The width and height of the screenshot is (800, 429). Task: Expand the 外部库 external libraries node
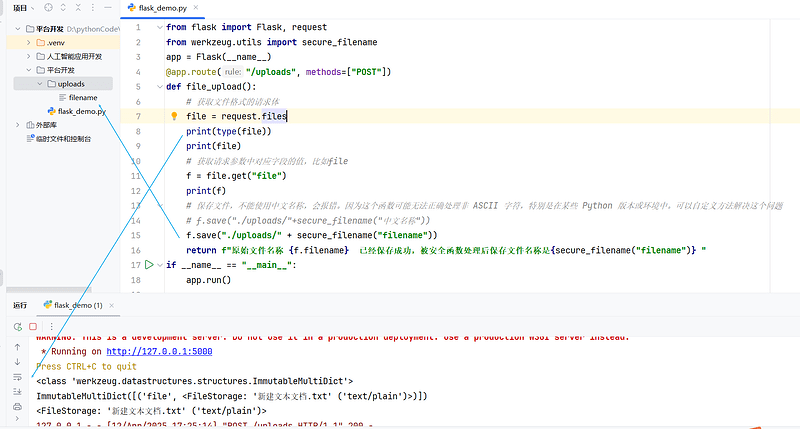(x=17, y=125)
